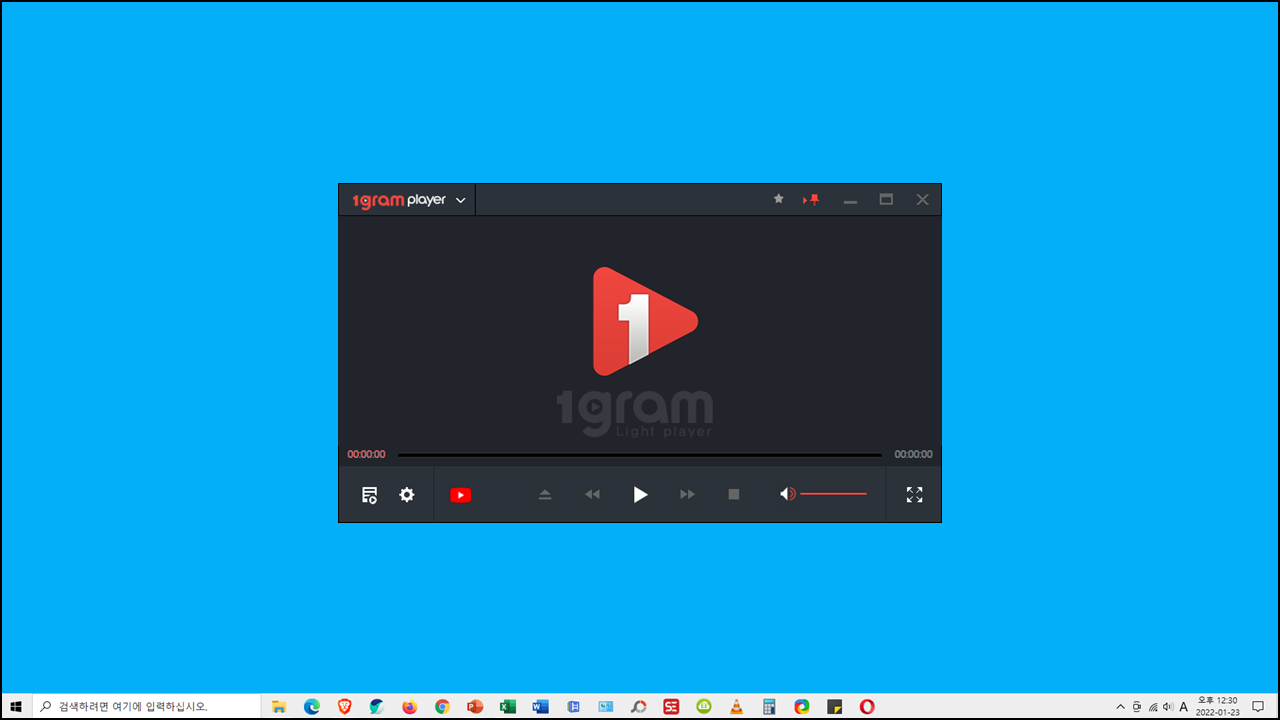Open Windows Start menu
1280x720 pixels.
(x=16, y=706)
